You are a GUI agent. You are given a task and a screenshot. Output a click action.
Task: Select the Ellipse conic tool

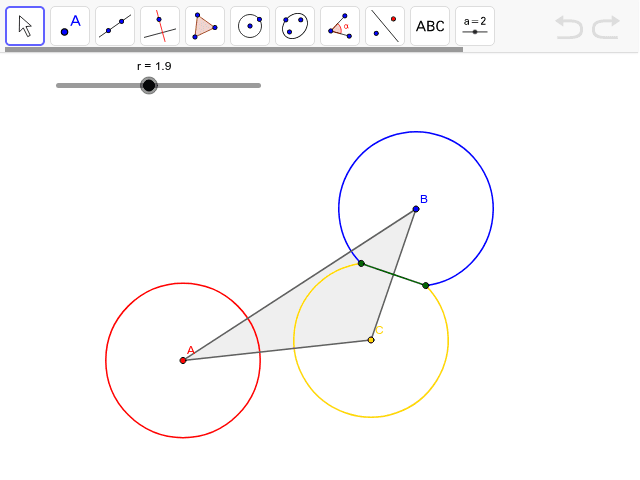coord(295,26)
